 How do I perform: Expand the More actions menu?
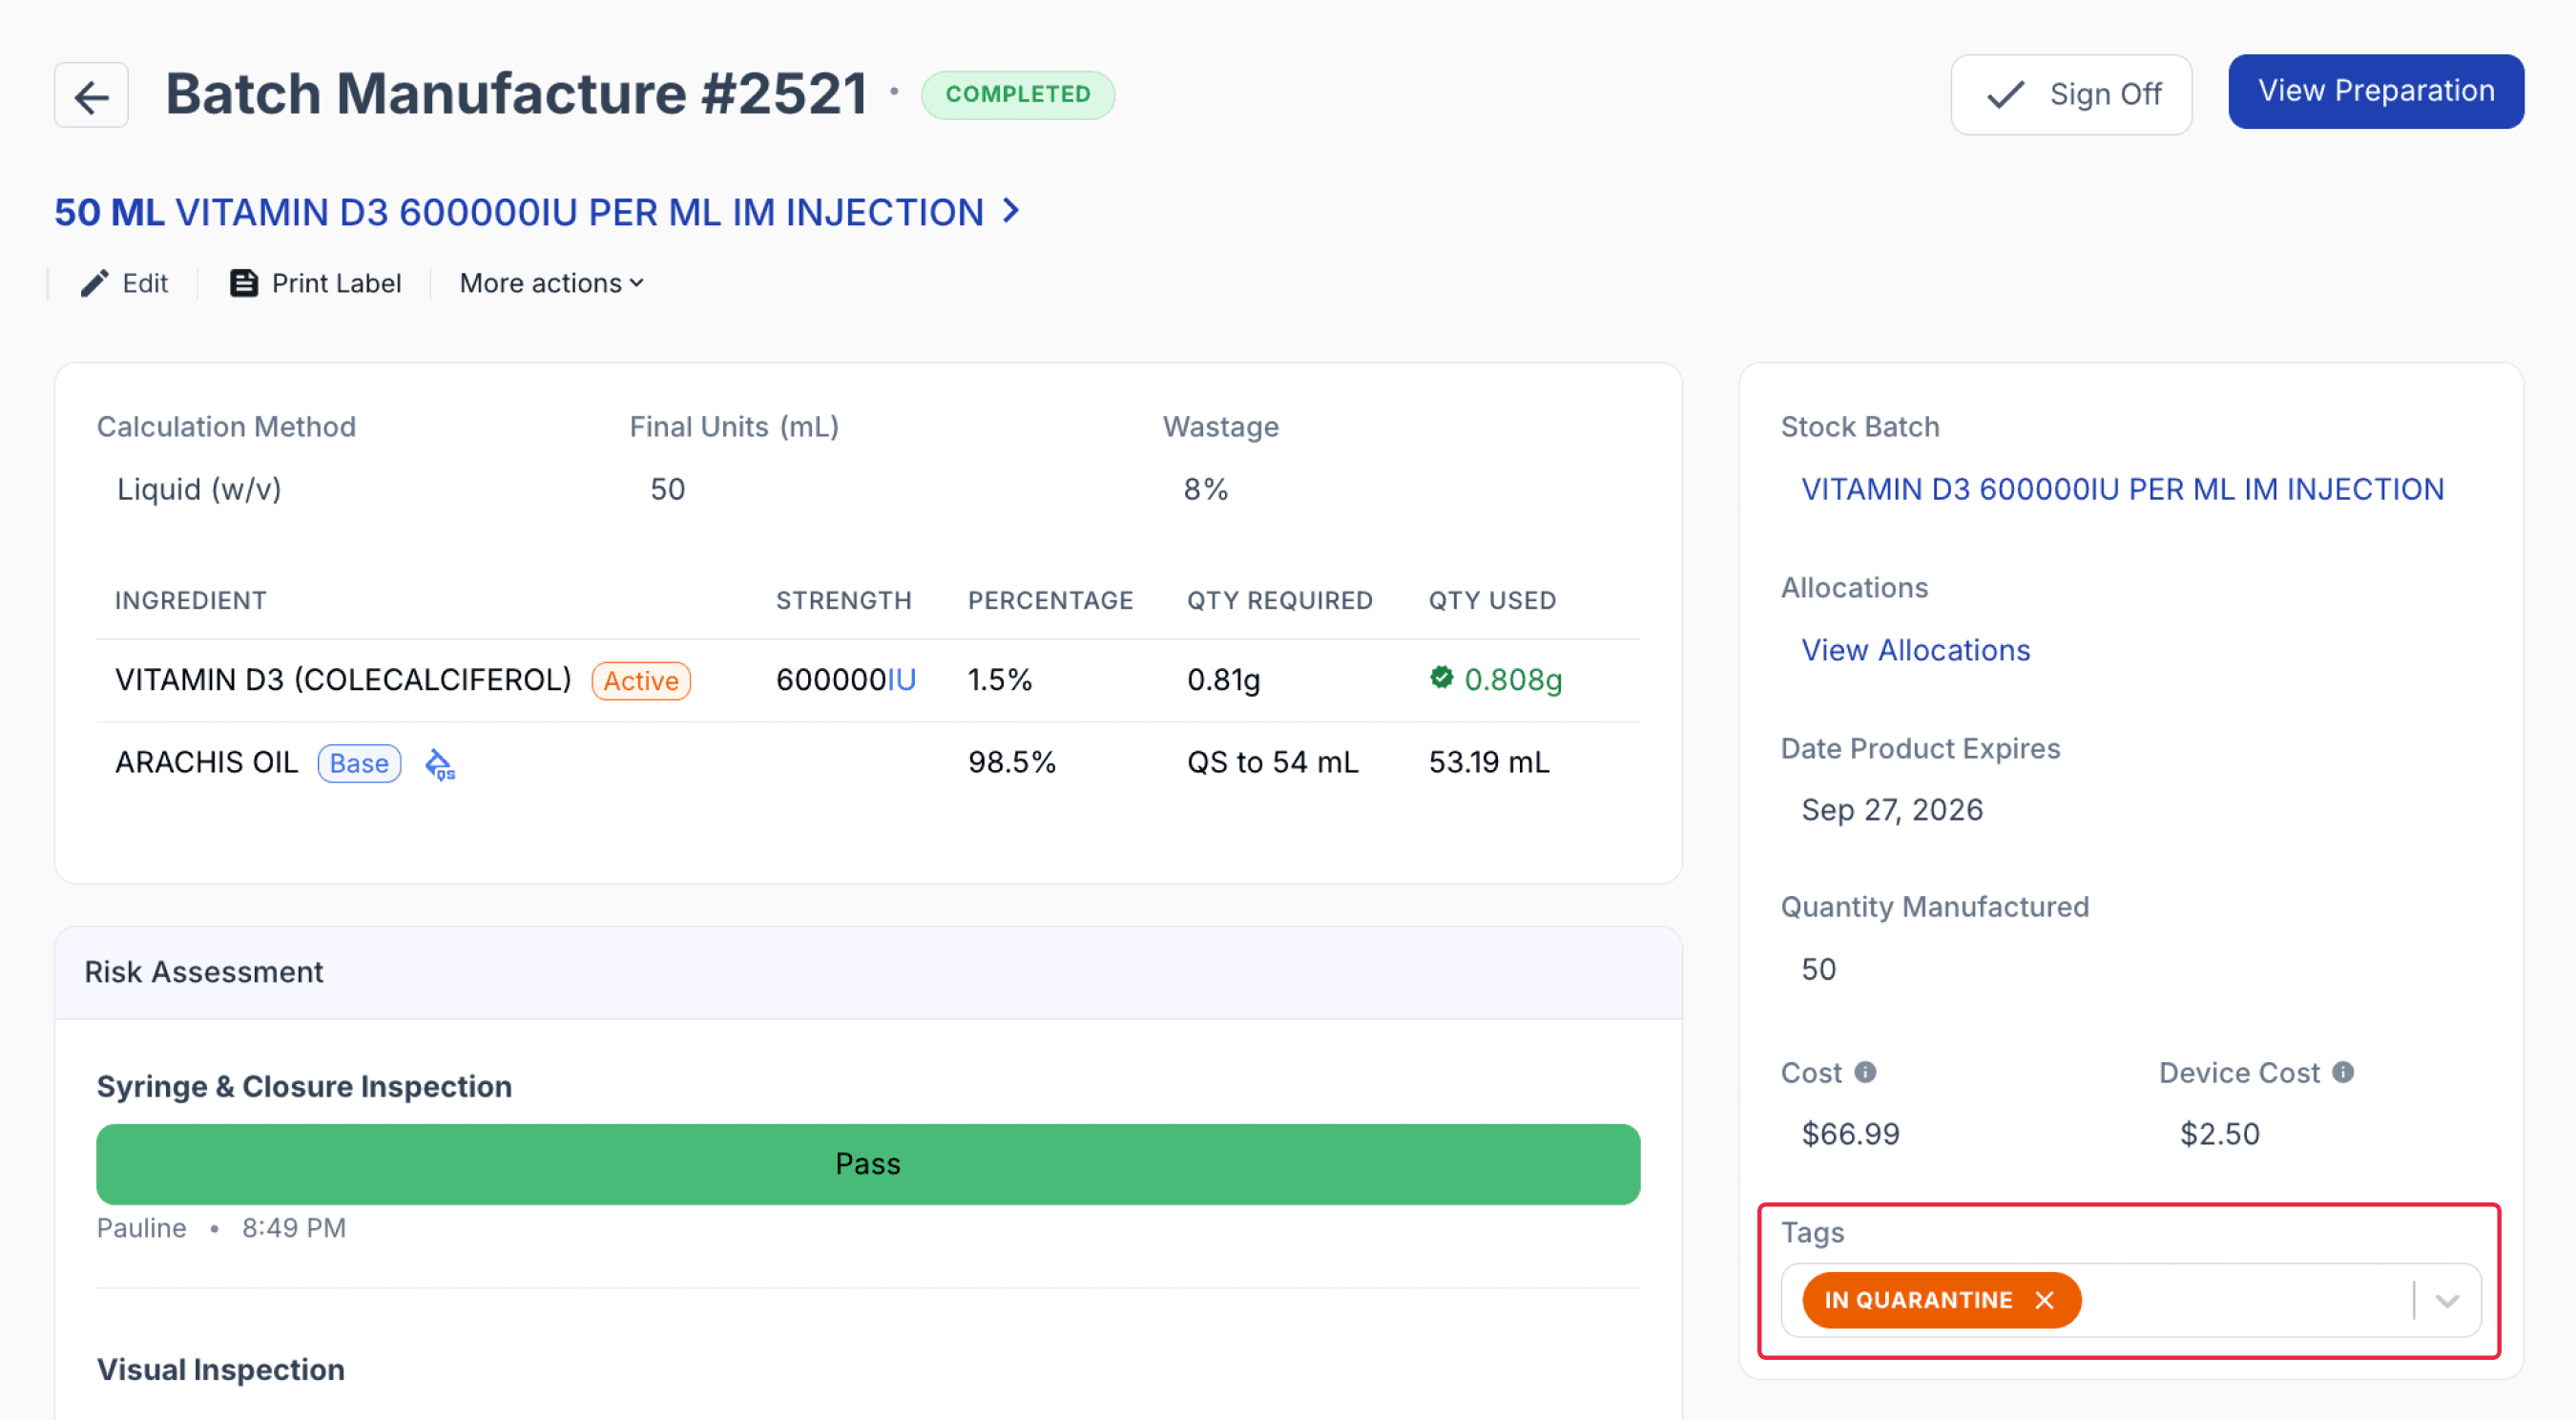[x=551, y=284]
